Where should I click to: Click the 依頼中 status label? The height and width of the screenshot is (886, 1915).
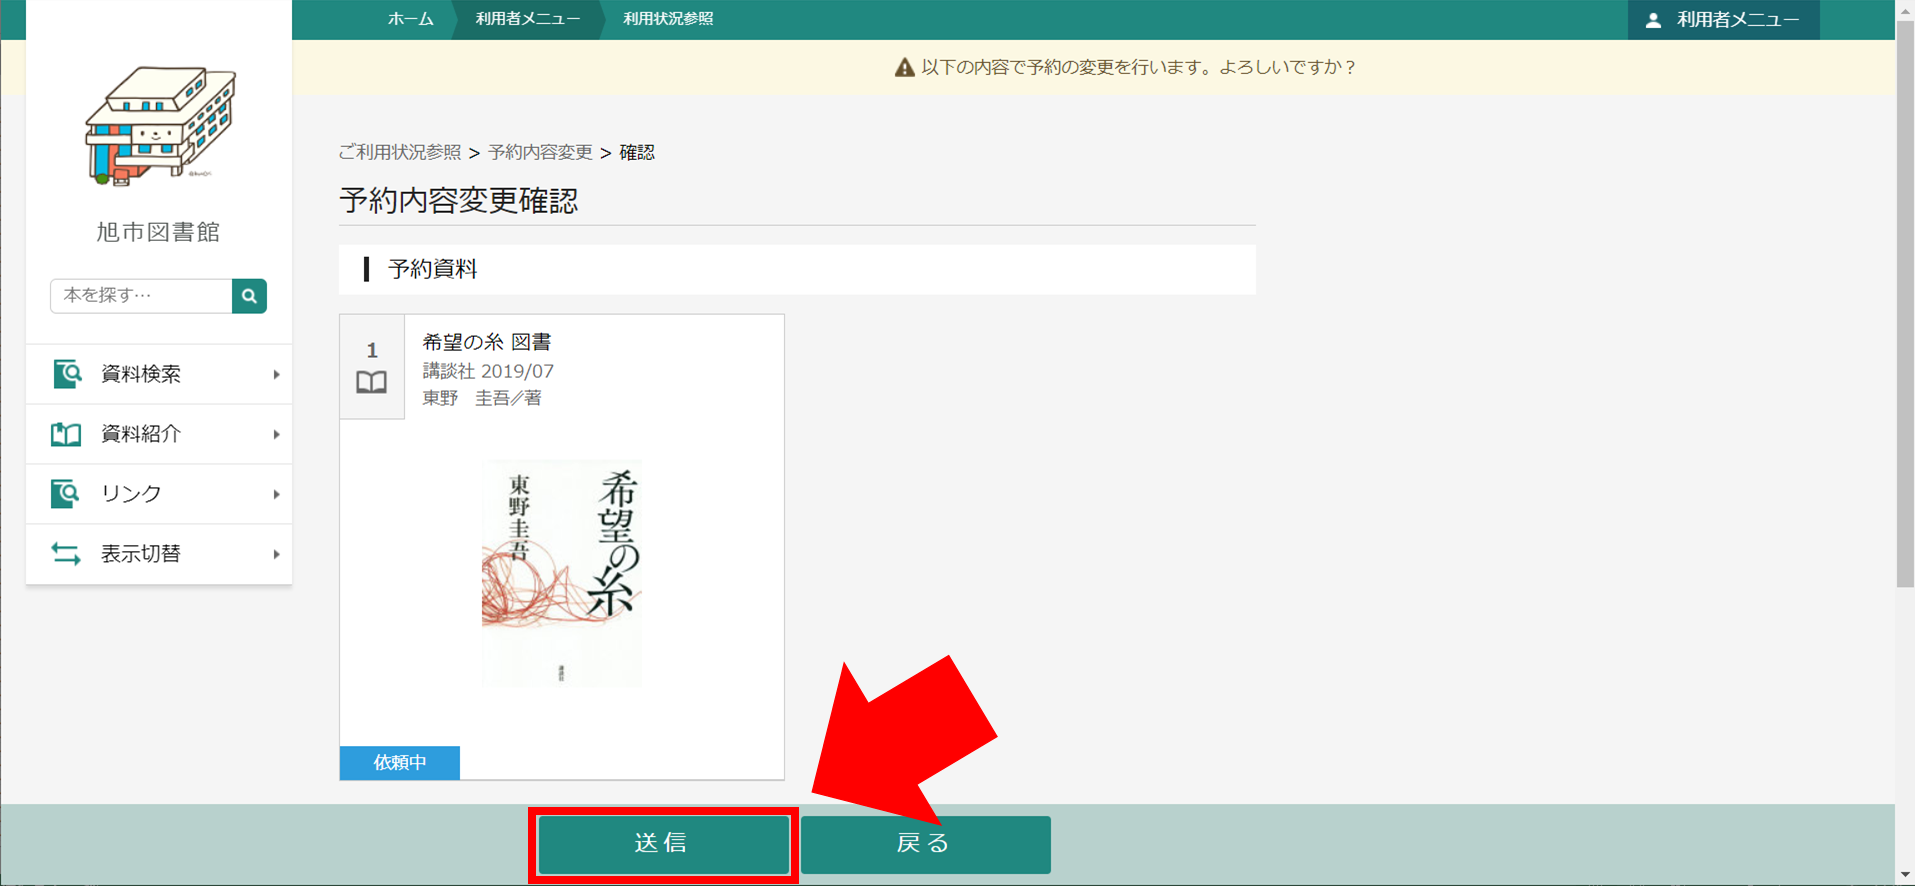(400, 762)
